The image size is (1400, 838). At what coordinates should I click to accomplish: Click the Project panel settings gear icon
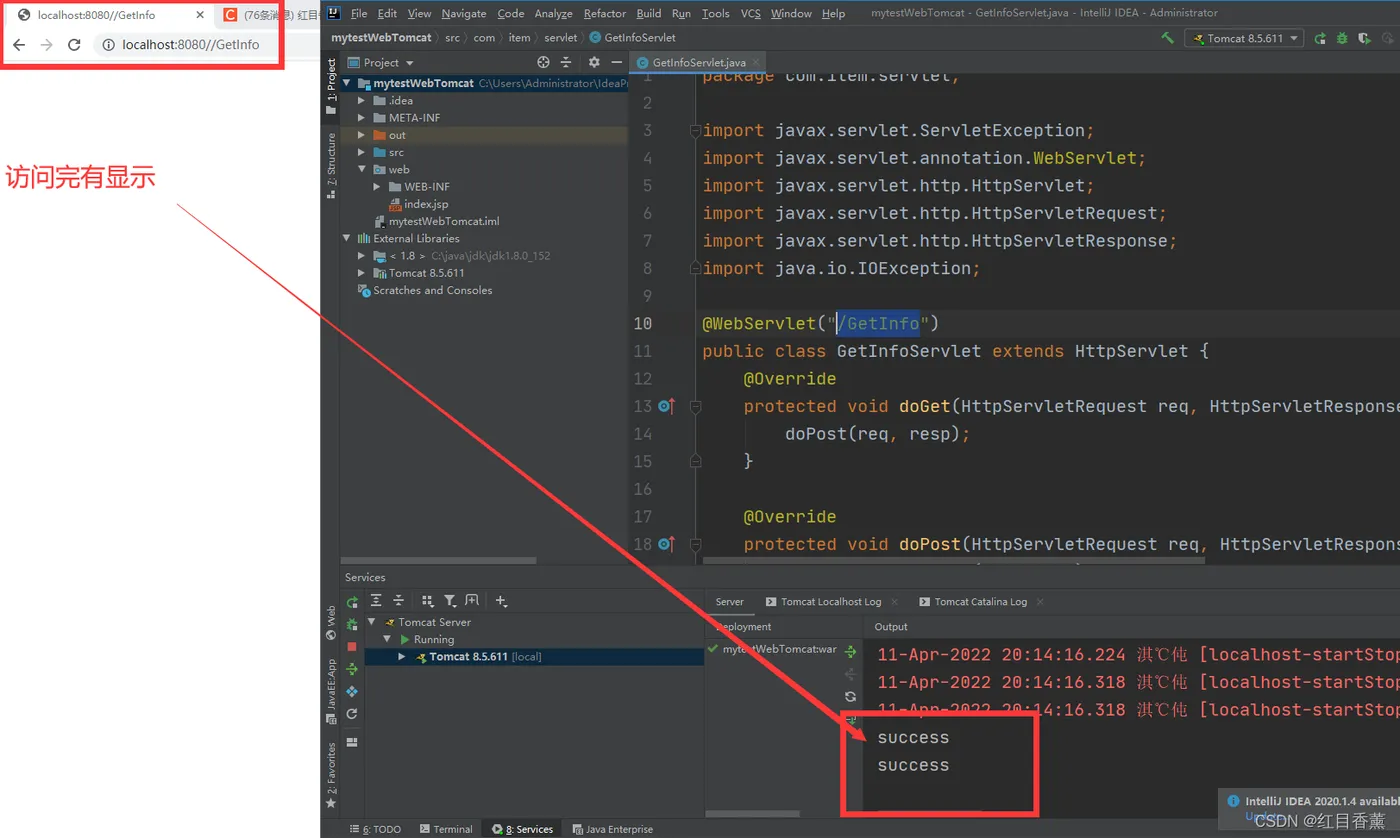(593, 62)
